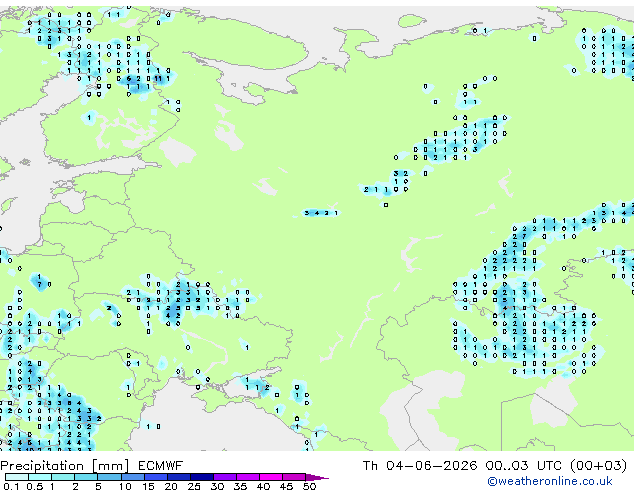Pick the 40–45 mm magenta legend swatch
The width and height of the screenshot is (634, 490).
coord(271,477)
